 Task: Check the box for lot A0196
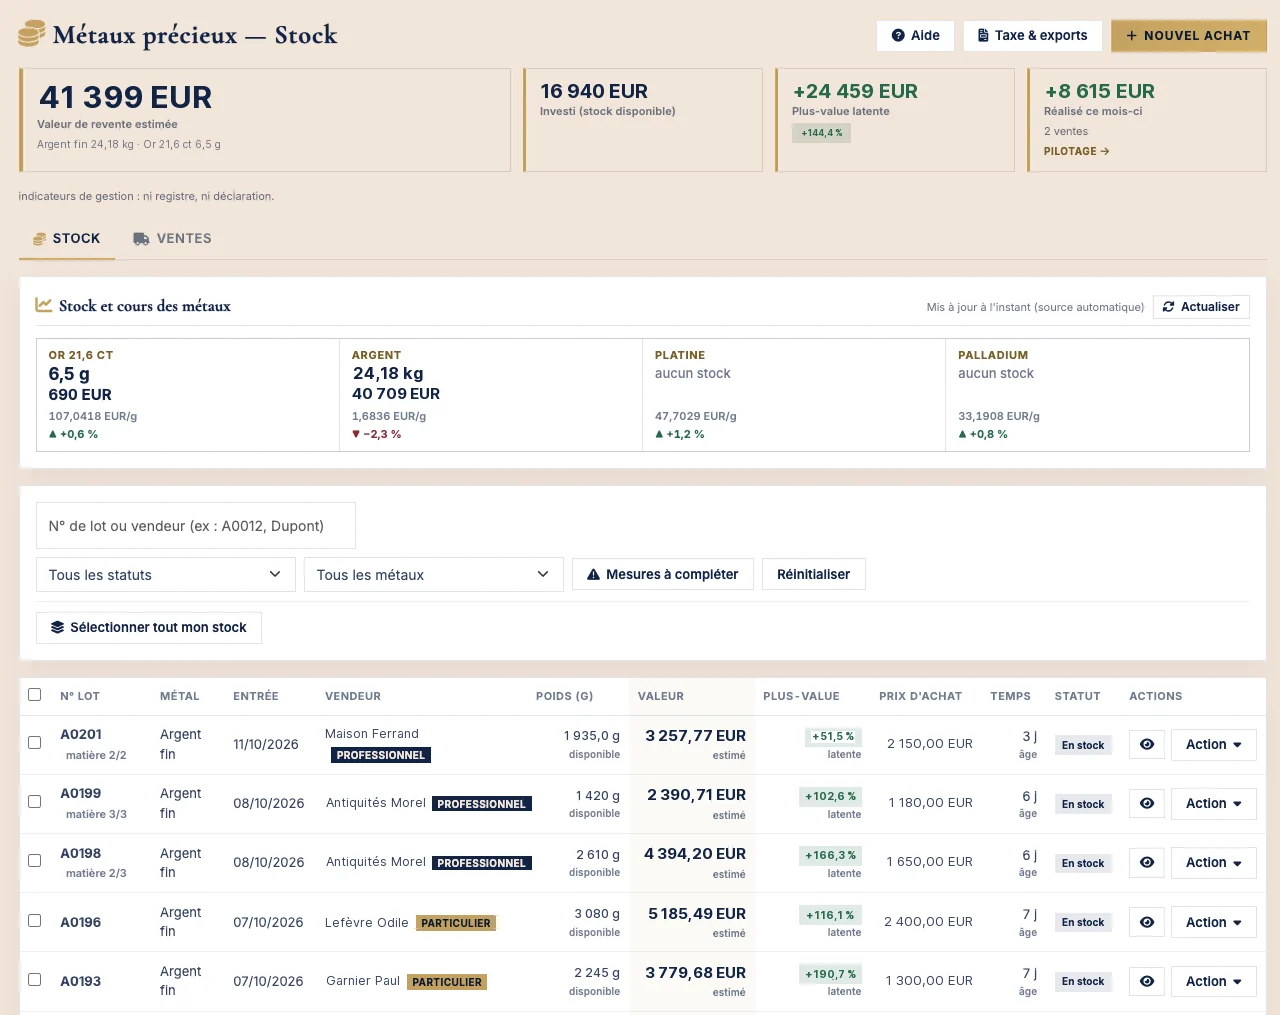[35, 920]
